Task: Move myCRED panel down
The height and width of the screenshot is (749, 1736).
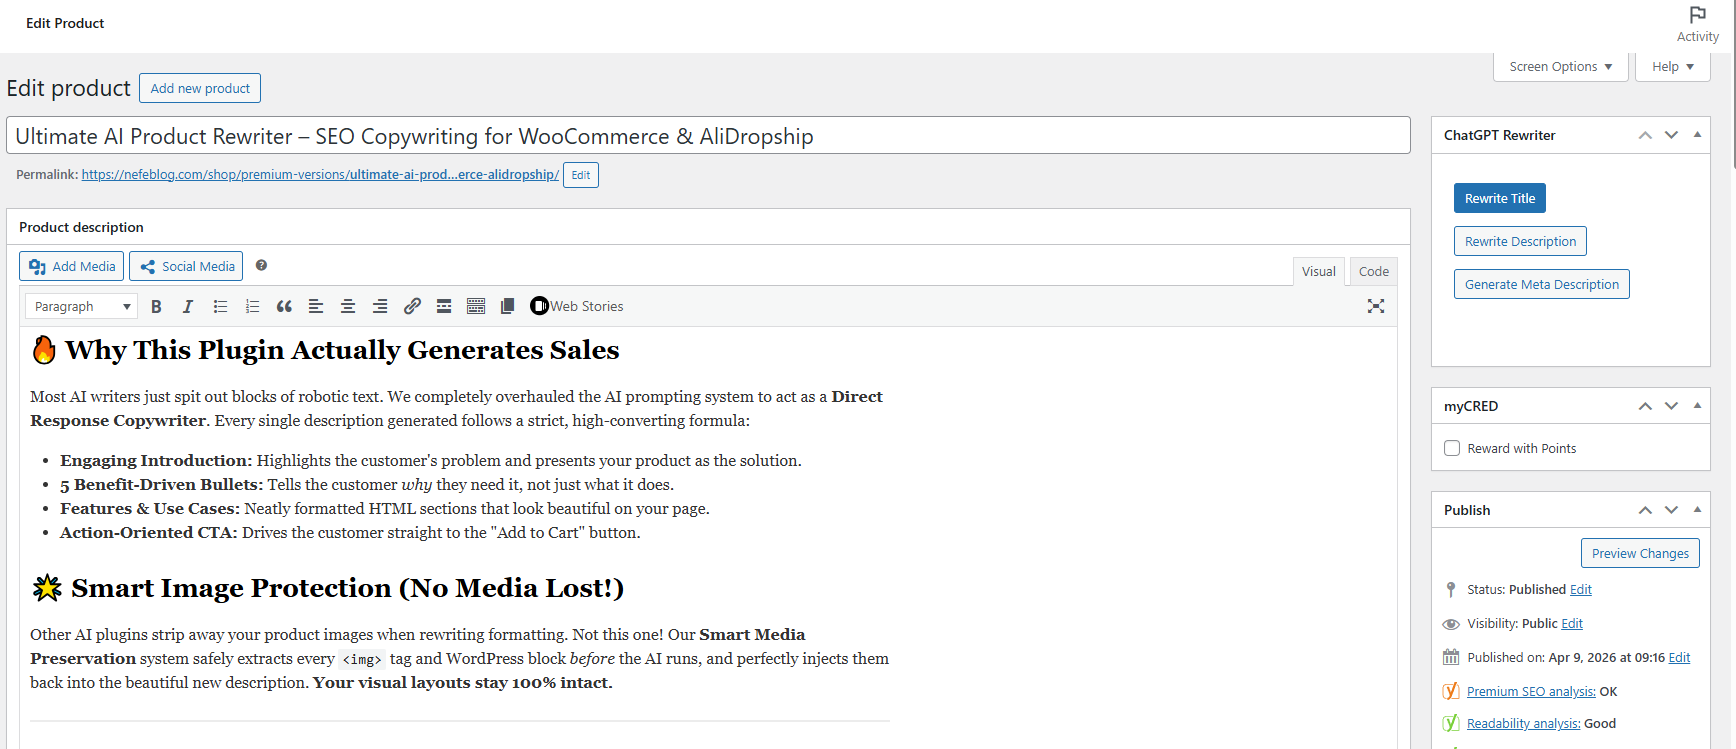Action: [1671, 406]
